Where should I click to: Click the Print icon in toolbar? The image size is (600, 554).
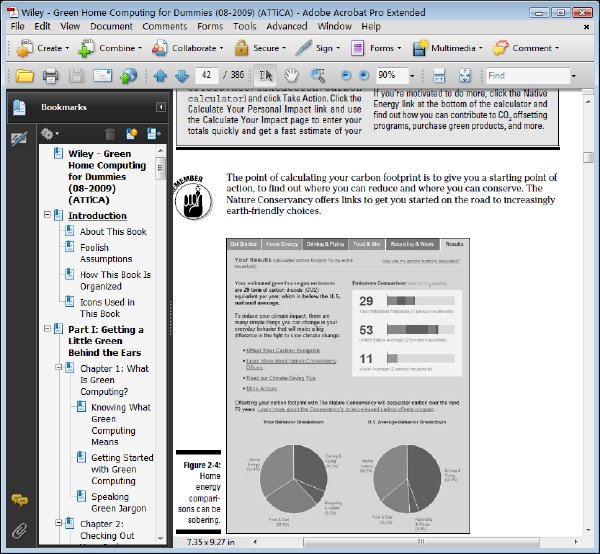click(51, 75)
